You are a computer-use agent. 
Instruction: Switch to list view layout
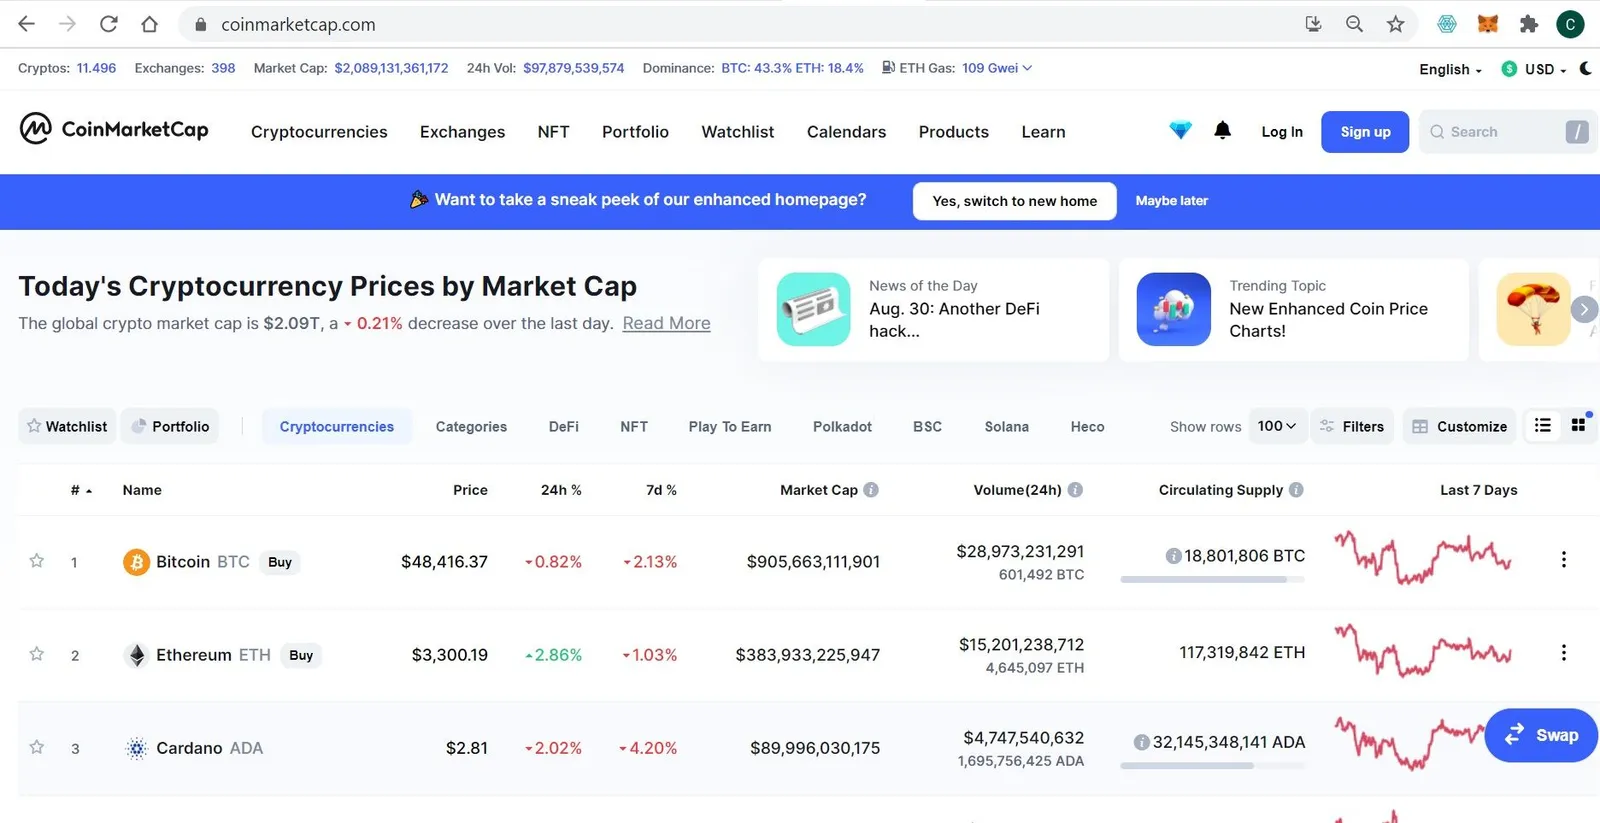click(x=1542, y=426)
